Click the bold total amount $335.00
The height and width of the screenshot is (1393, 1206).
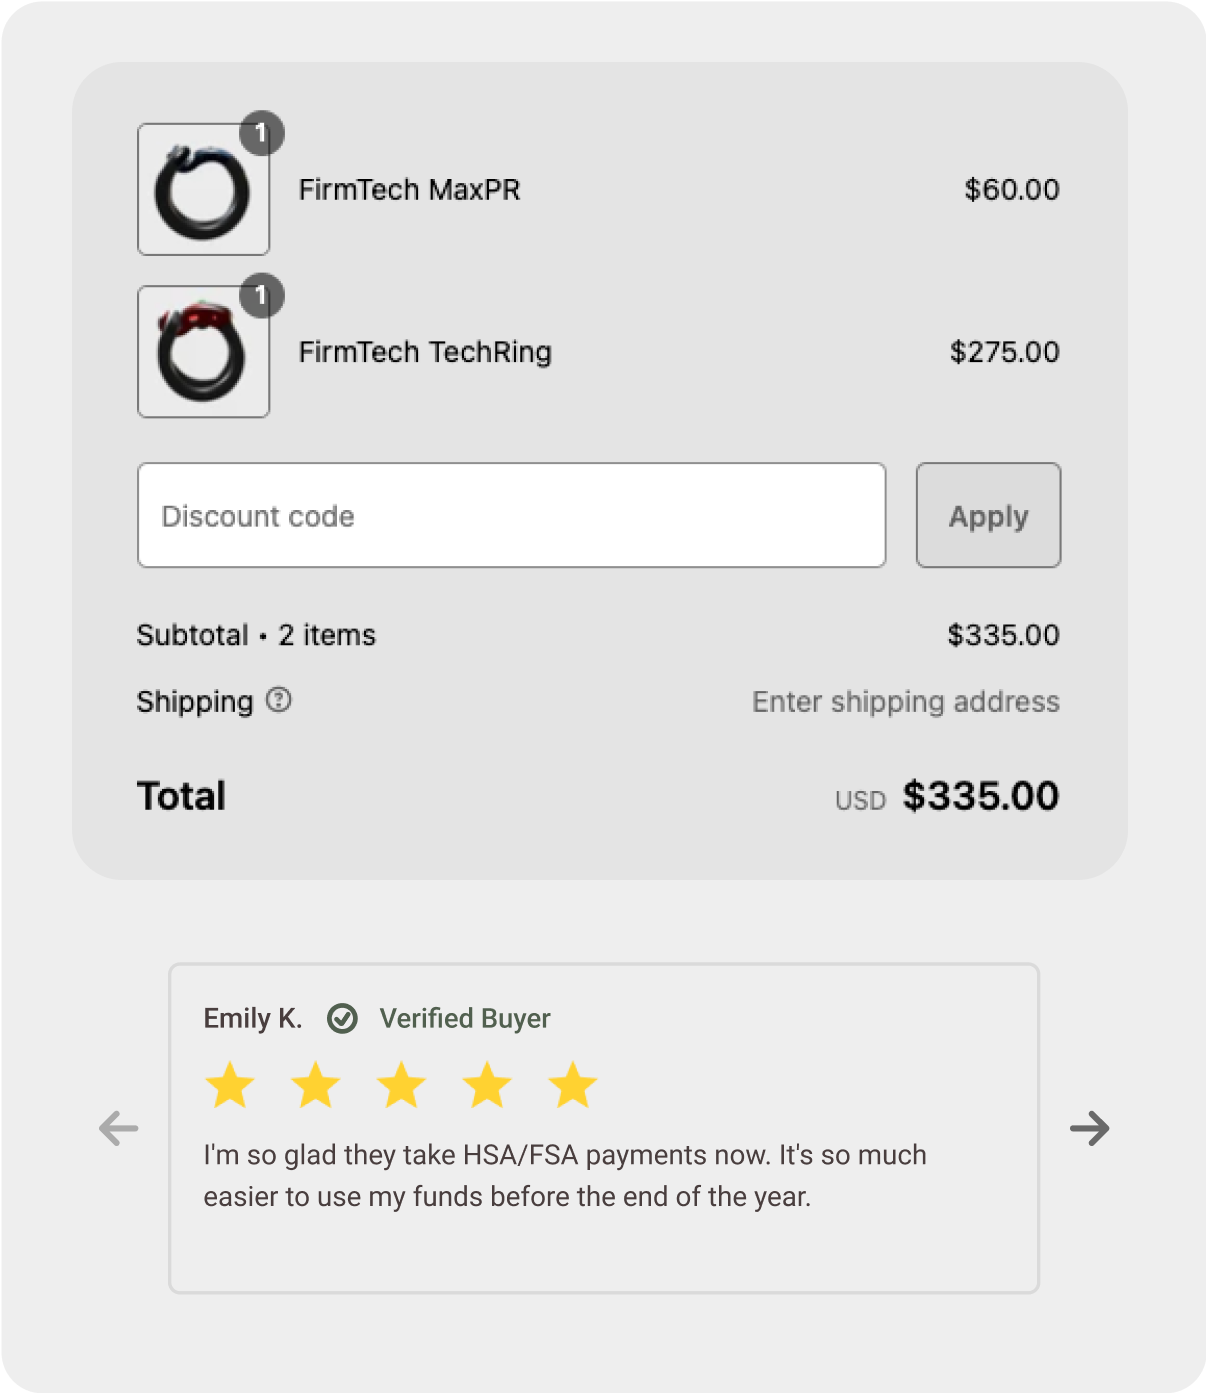pyautogui.click(x=980, y=796)
